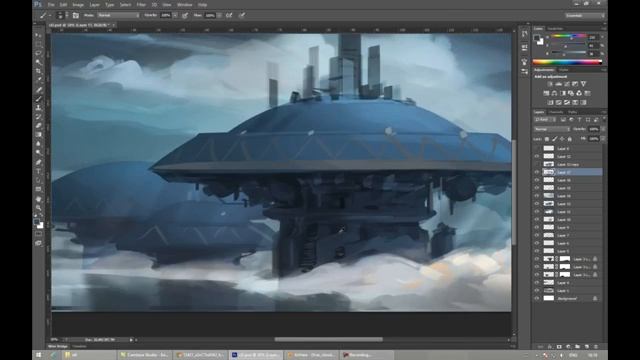
Task: Switch to the Styles tab
Action: coord(563,70)
